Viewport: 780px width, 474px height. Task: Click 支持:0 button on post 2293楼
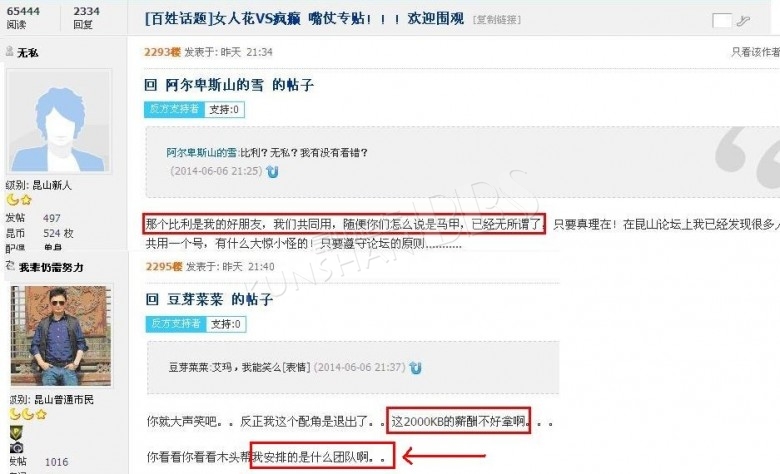tap(224, 109)
